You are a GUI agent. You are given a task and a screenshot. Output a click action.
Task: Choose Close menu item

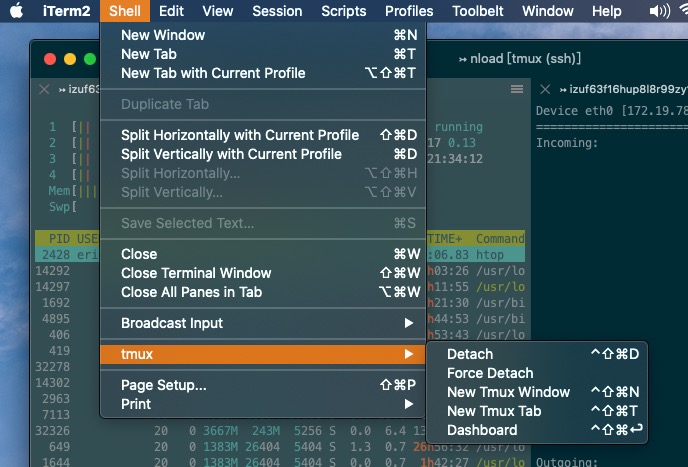pos(263,254)
